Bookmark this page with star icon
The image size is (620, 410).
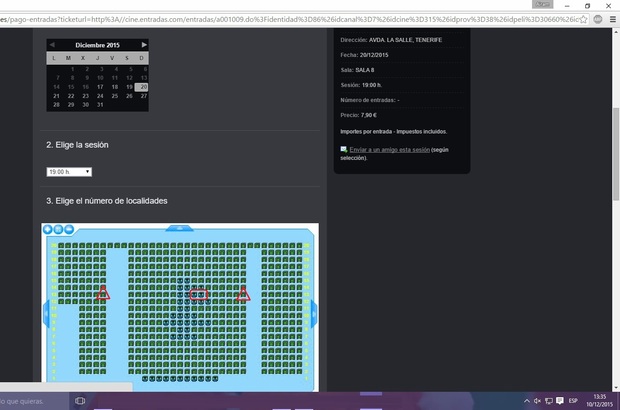point(582,18)
